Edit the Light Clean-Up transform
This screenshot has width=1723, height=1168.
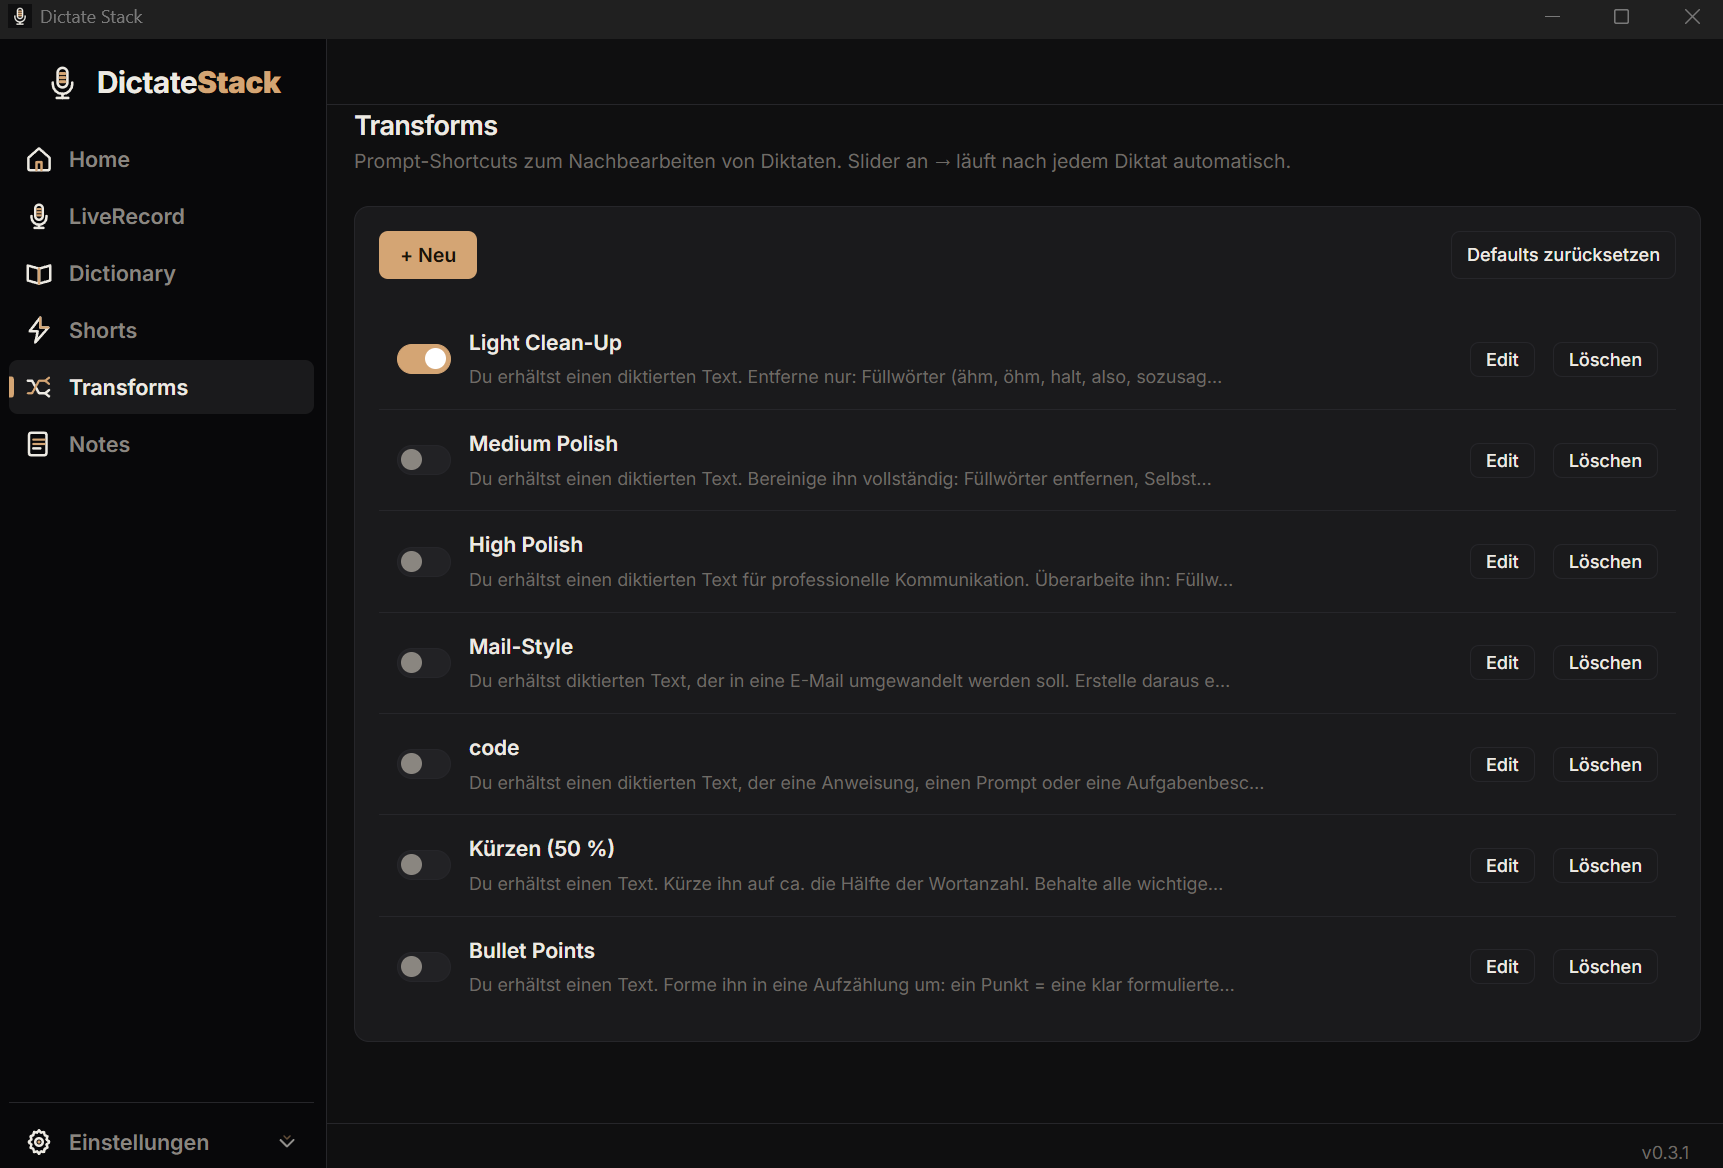pyautogui.click(x=1502, y=360)
